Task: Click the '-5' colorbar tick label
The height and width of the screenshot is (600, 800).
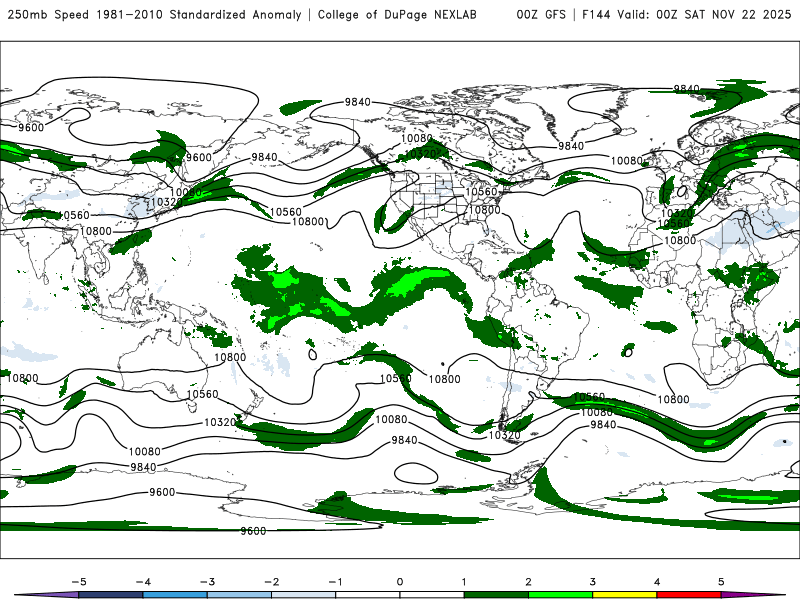Action: pyautogui.click(x=79, y=582)
